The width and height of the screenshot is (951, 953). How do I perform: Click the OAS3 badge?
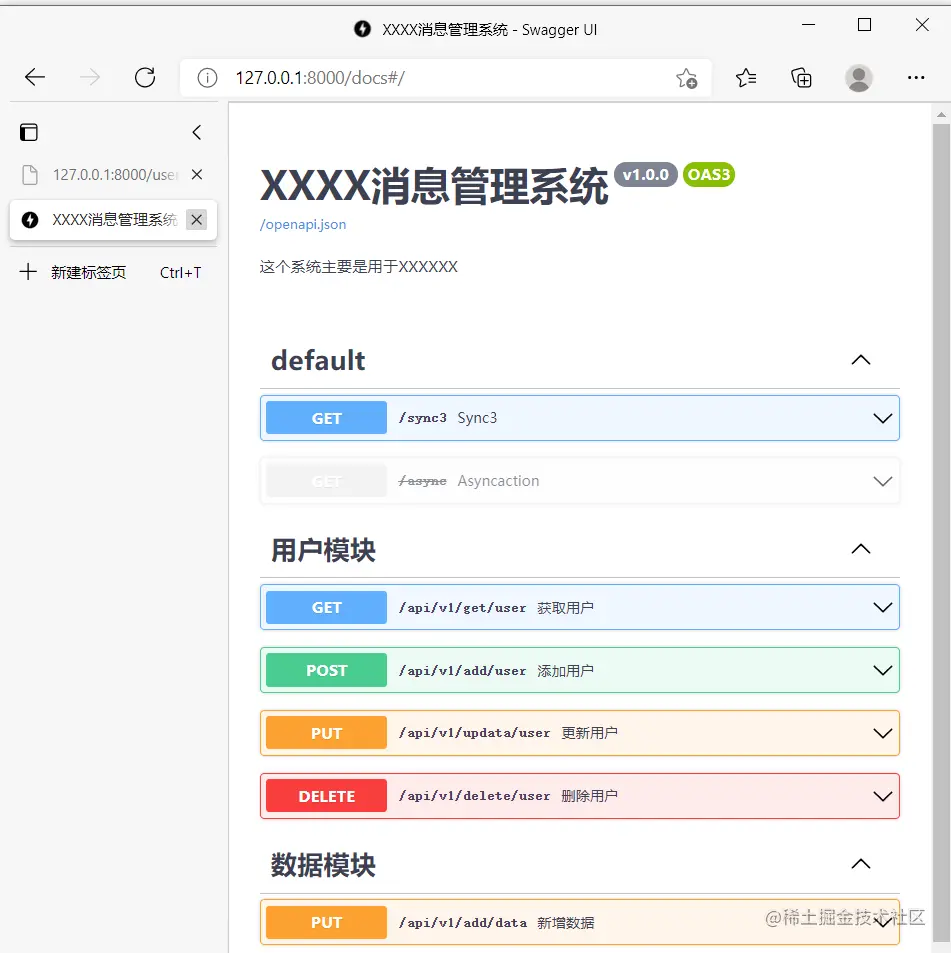pyautogui.click(x=709, y=174)
